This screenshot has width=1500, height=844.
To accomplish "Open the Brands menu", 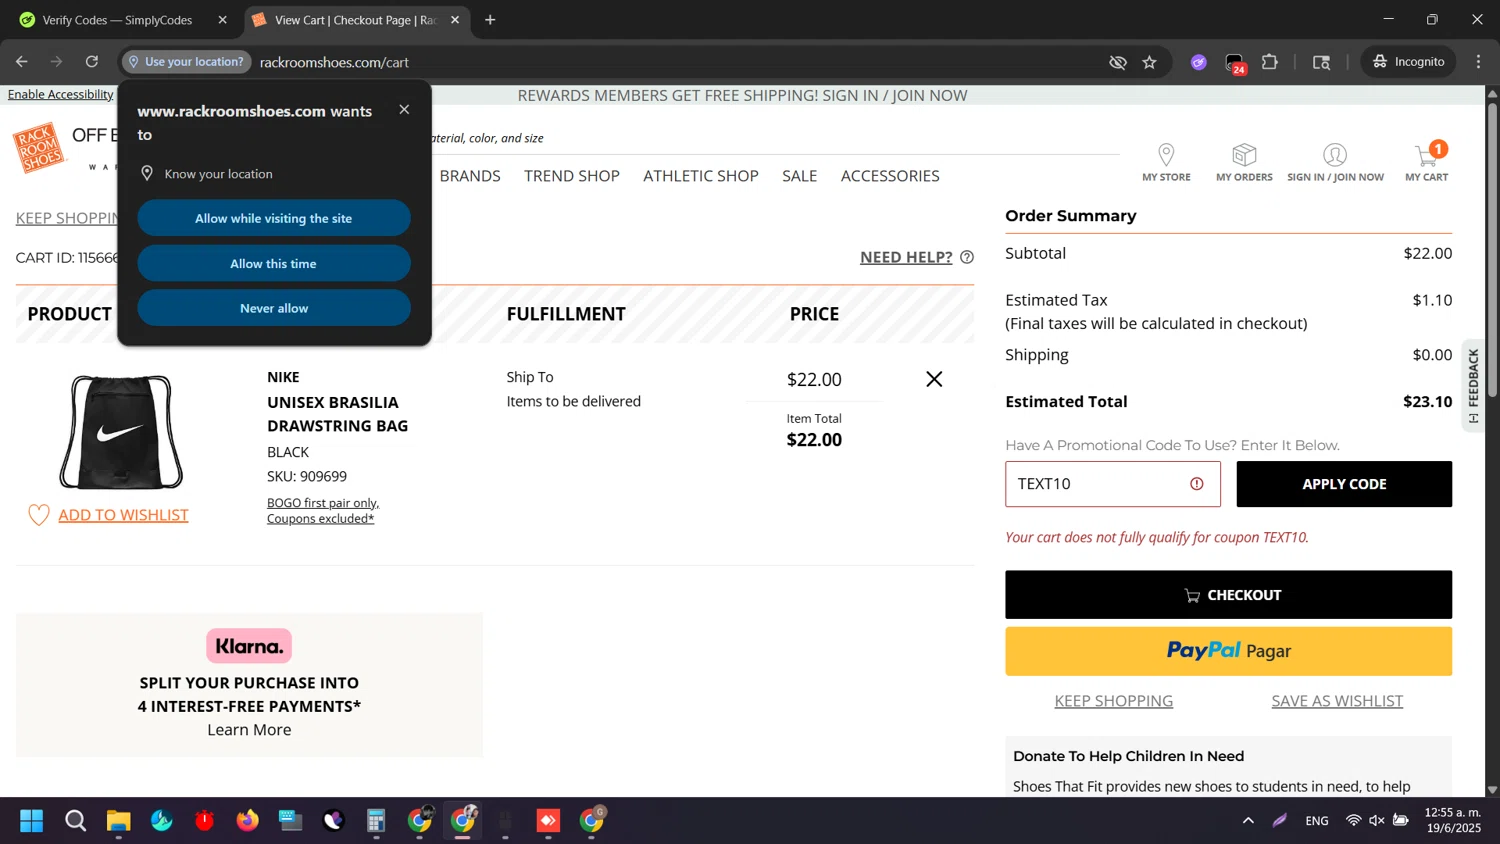I will click(470, 176).
